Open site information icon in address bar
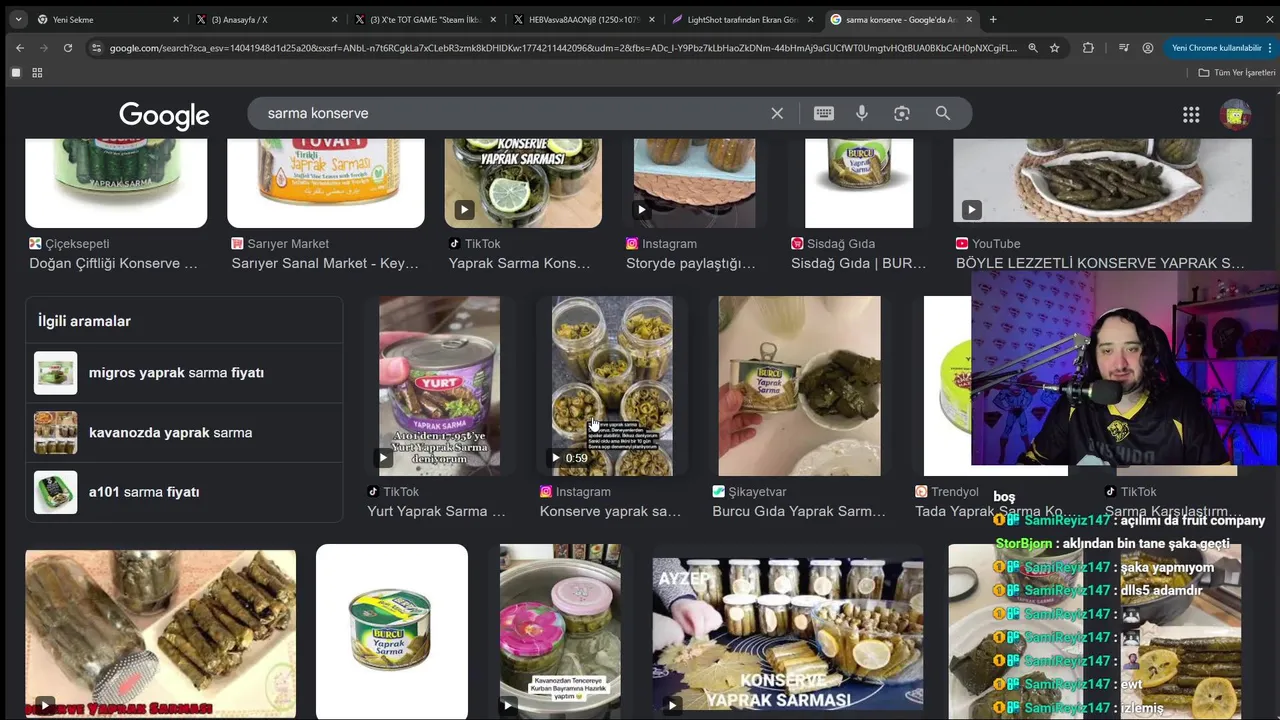Viewport: 1280px width, 720px height. 96,47
